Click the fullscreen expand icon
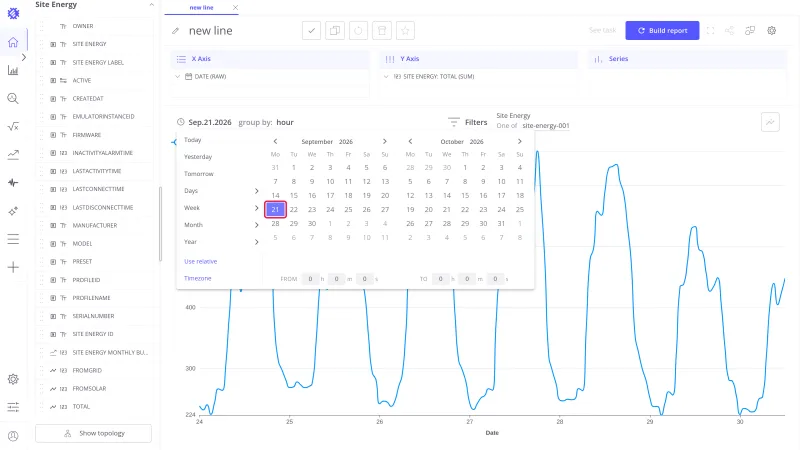This screenshot has width=800, height=450. click(710, 31)
